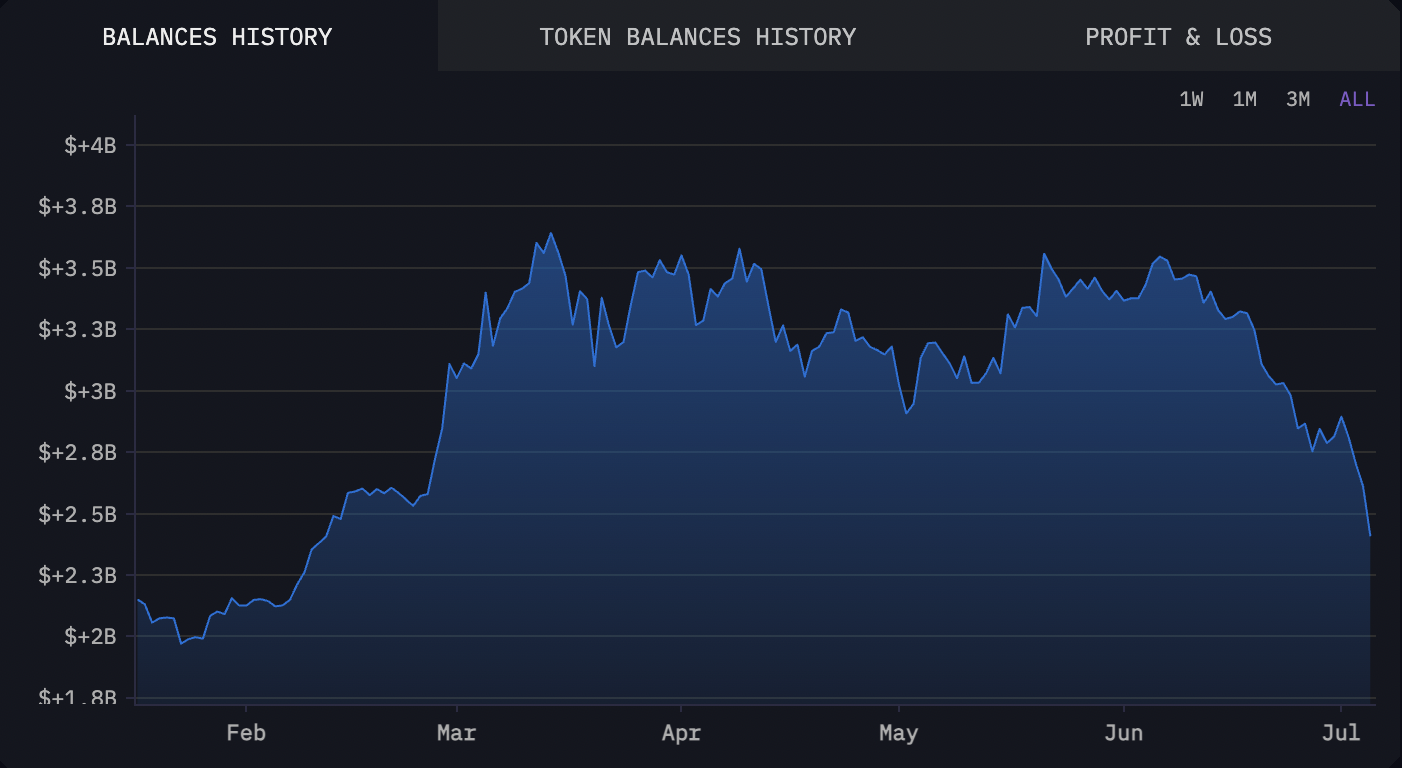Select the 3M time range
1402x768 pixels.
1297,99
